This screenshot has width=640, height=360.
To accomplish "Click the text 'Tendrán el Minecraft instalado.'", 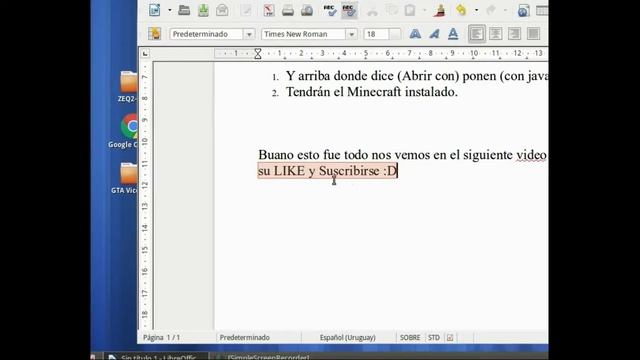I will pos(371,92).
